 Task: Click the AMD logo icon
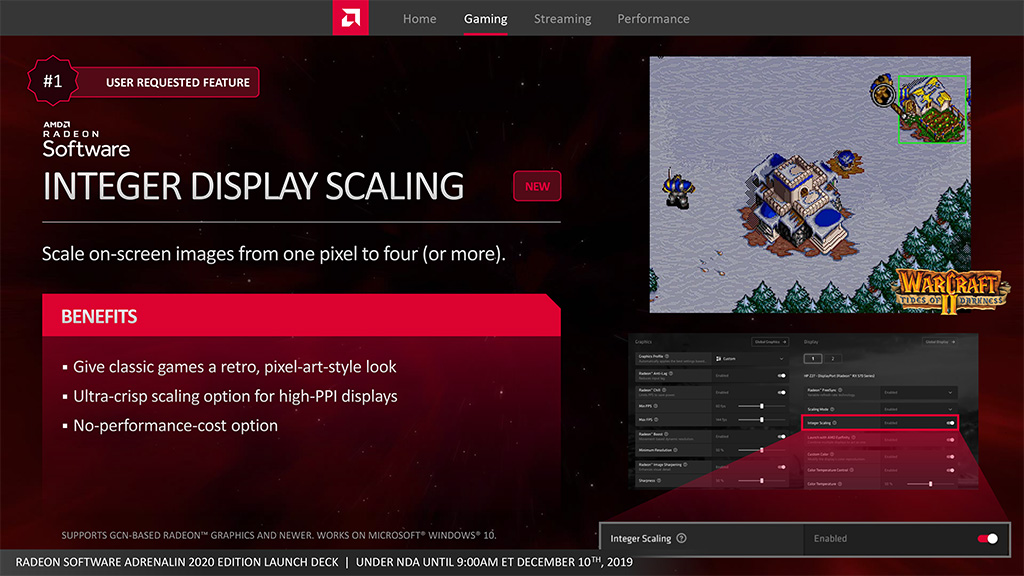[x=351, y=18]
